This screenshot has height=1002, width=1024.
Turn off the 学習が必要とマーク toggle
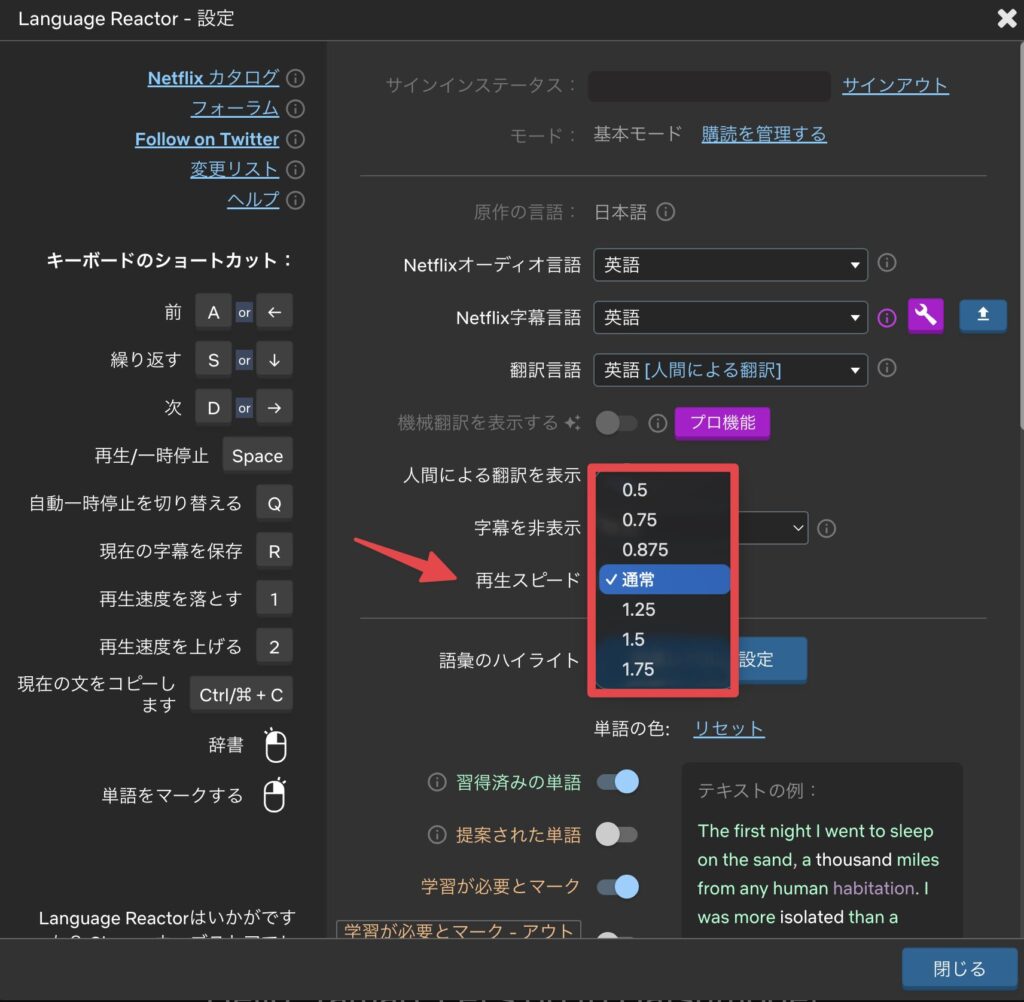(x=617, y=886)
